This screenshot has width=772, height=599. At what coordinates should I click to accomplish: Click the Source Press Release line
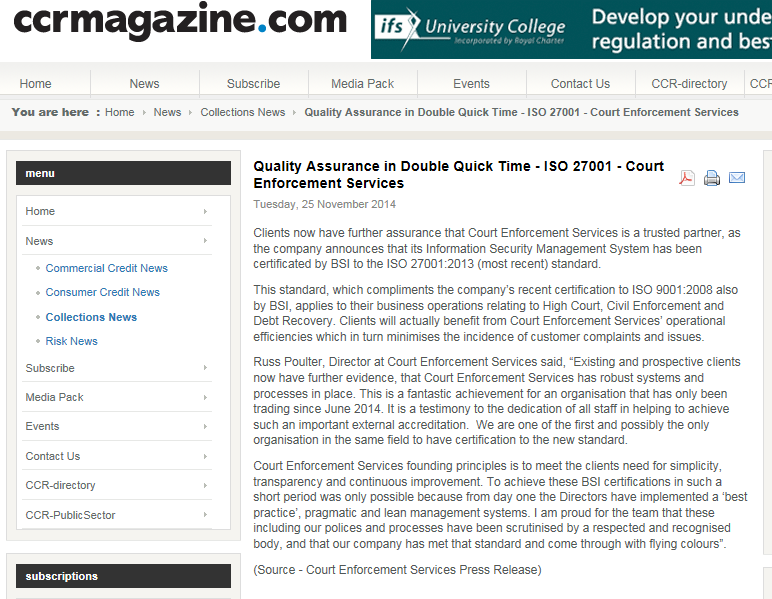click(x=397, y=569)
